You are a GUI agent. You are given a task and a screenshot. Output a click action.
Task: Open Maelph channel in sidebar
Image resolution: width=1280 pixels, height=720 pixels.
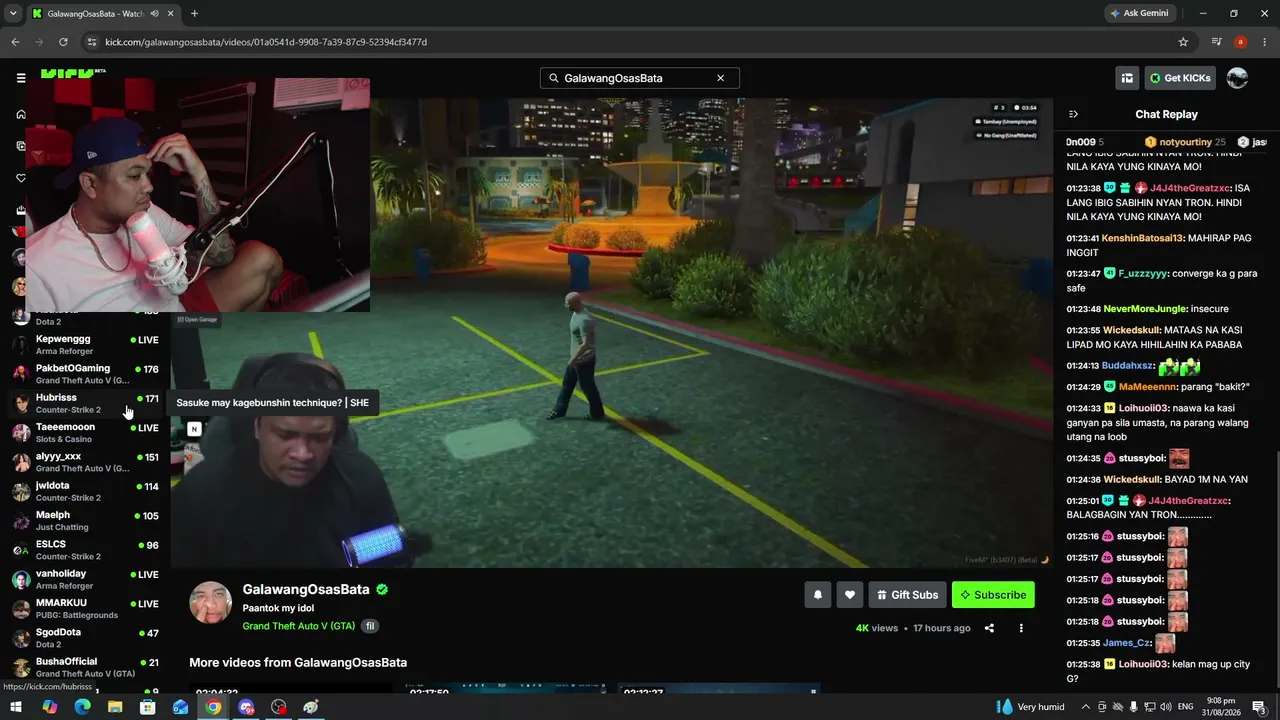(85, 521)
